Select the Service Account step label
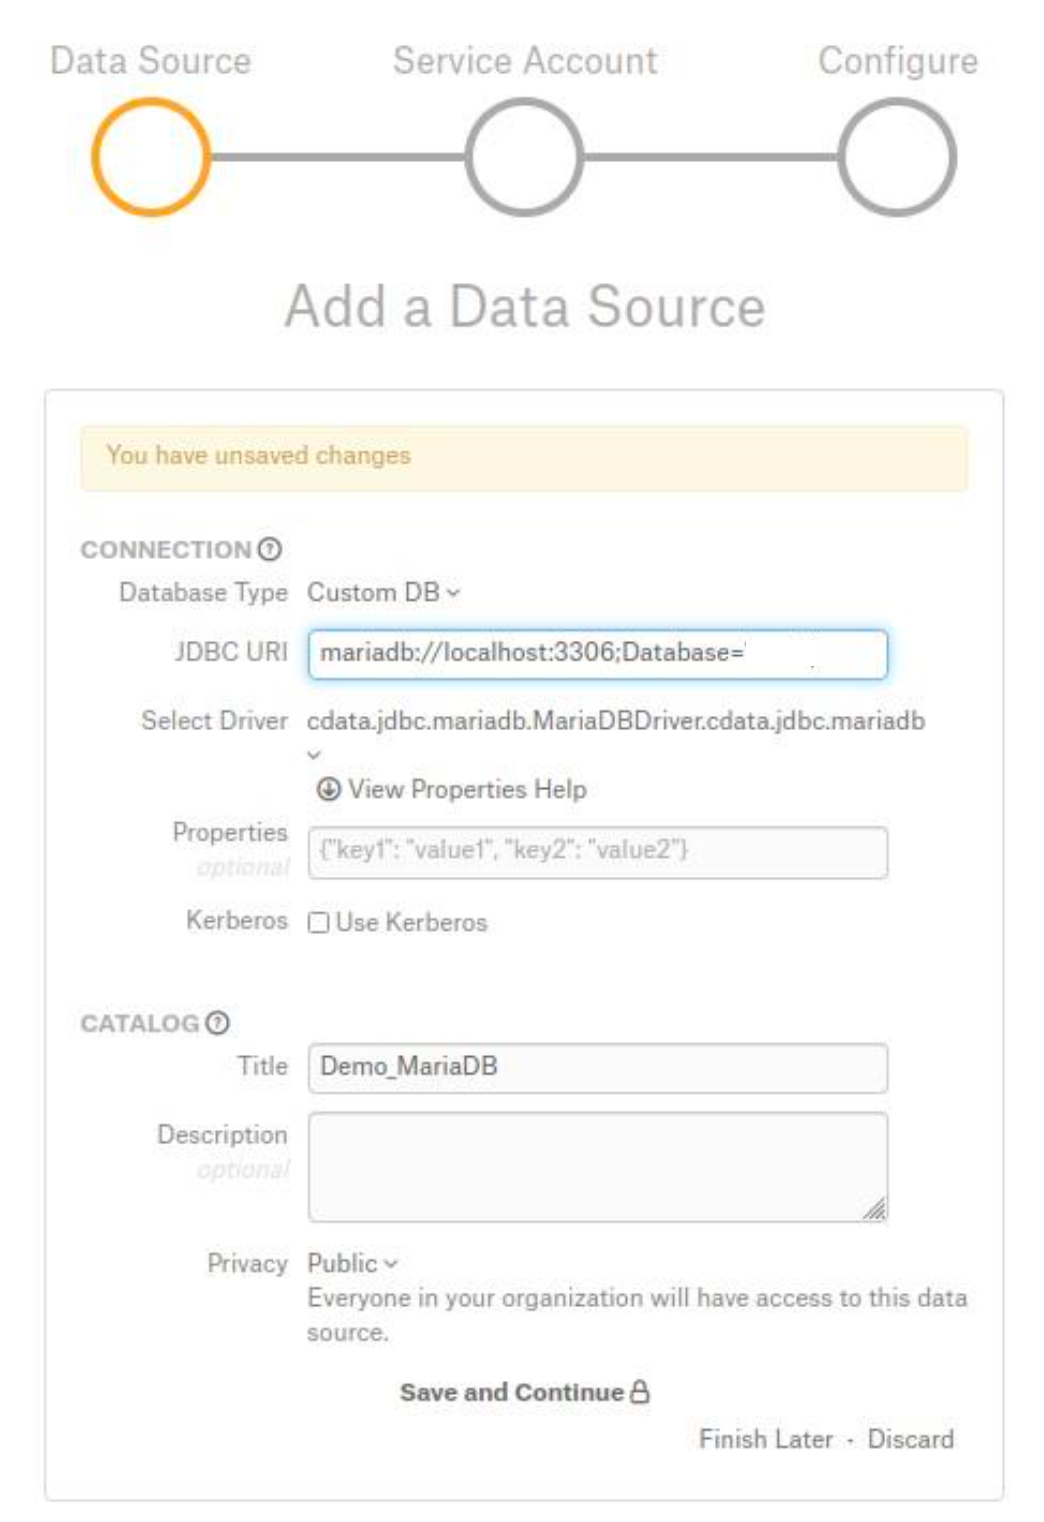This screenshot has height=1522, width=1044. click(525, 61)
